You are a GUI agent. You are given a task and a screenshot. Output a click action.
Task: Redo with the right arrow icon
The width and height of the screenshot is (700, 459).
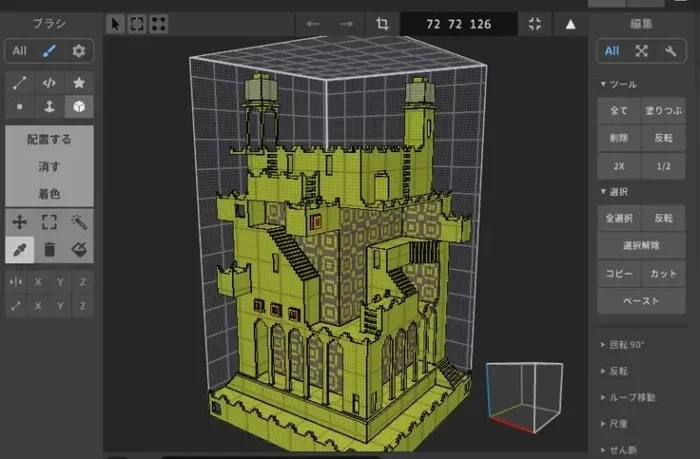(x=346, y=24)
